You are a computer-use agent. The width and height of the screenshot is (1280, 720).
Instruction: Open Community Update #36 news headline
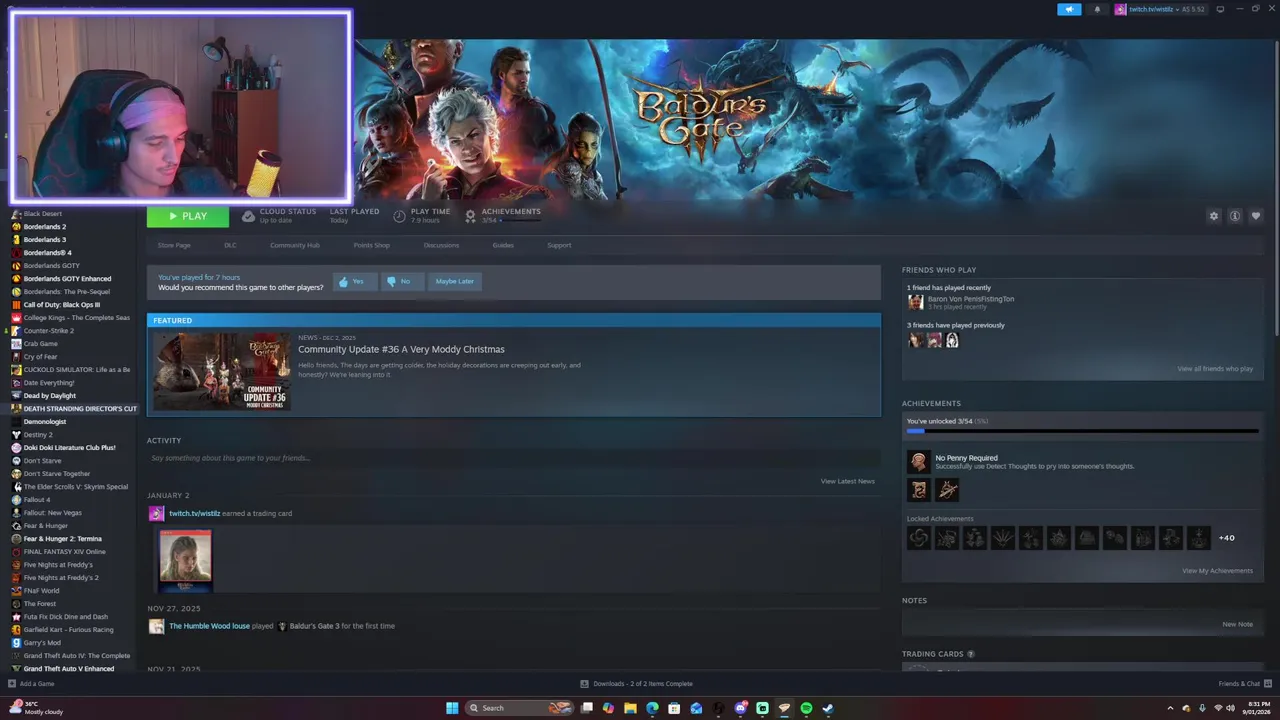[x=401, y=349]
